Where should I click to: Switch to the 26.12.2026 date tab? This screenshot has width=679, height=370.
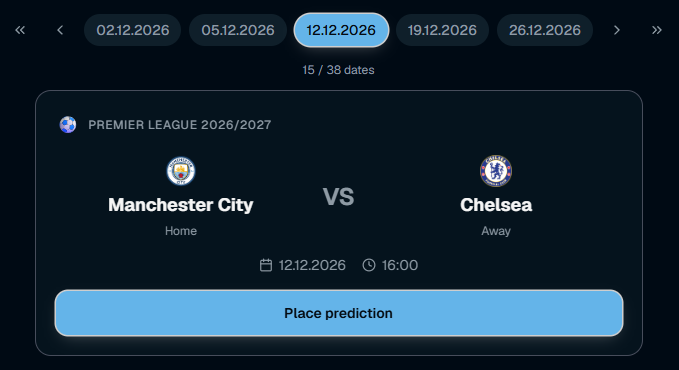click(545, 30)
